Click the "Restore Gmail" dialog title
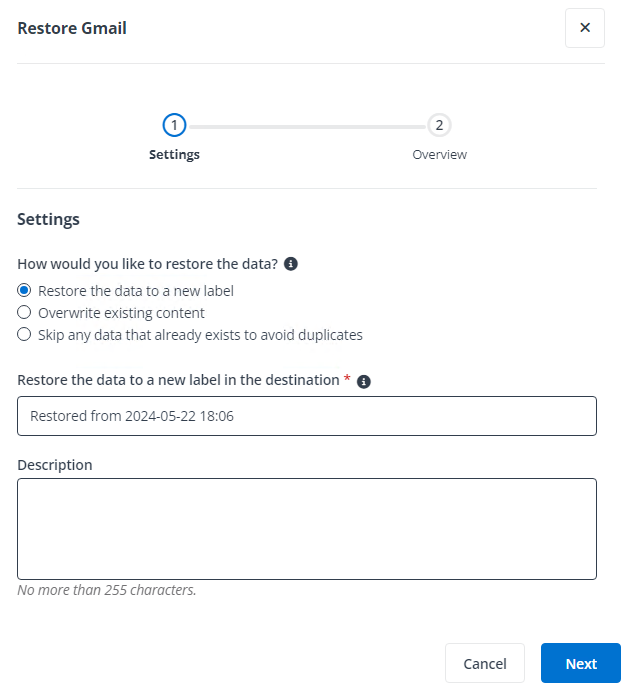The height and width of the screenshot is (692, 628). point(72,28)
